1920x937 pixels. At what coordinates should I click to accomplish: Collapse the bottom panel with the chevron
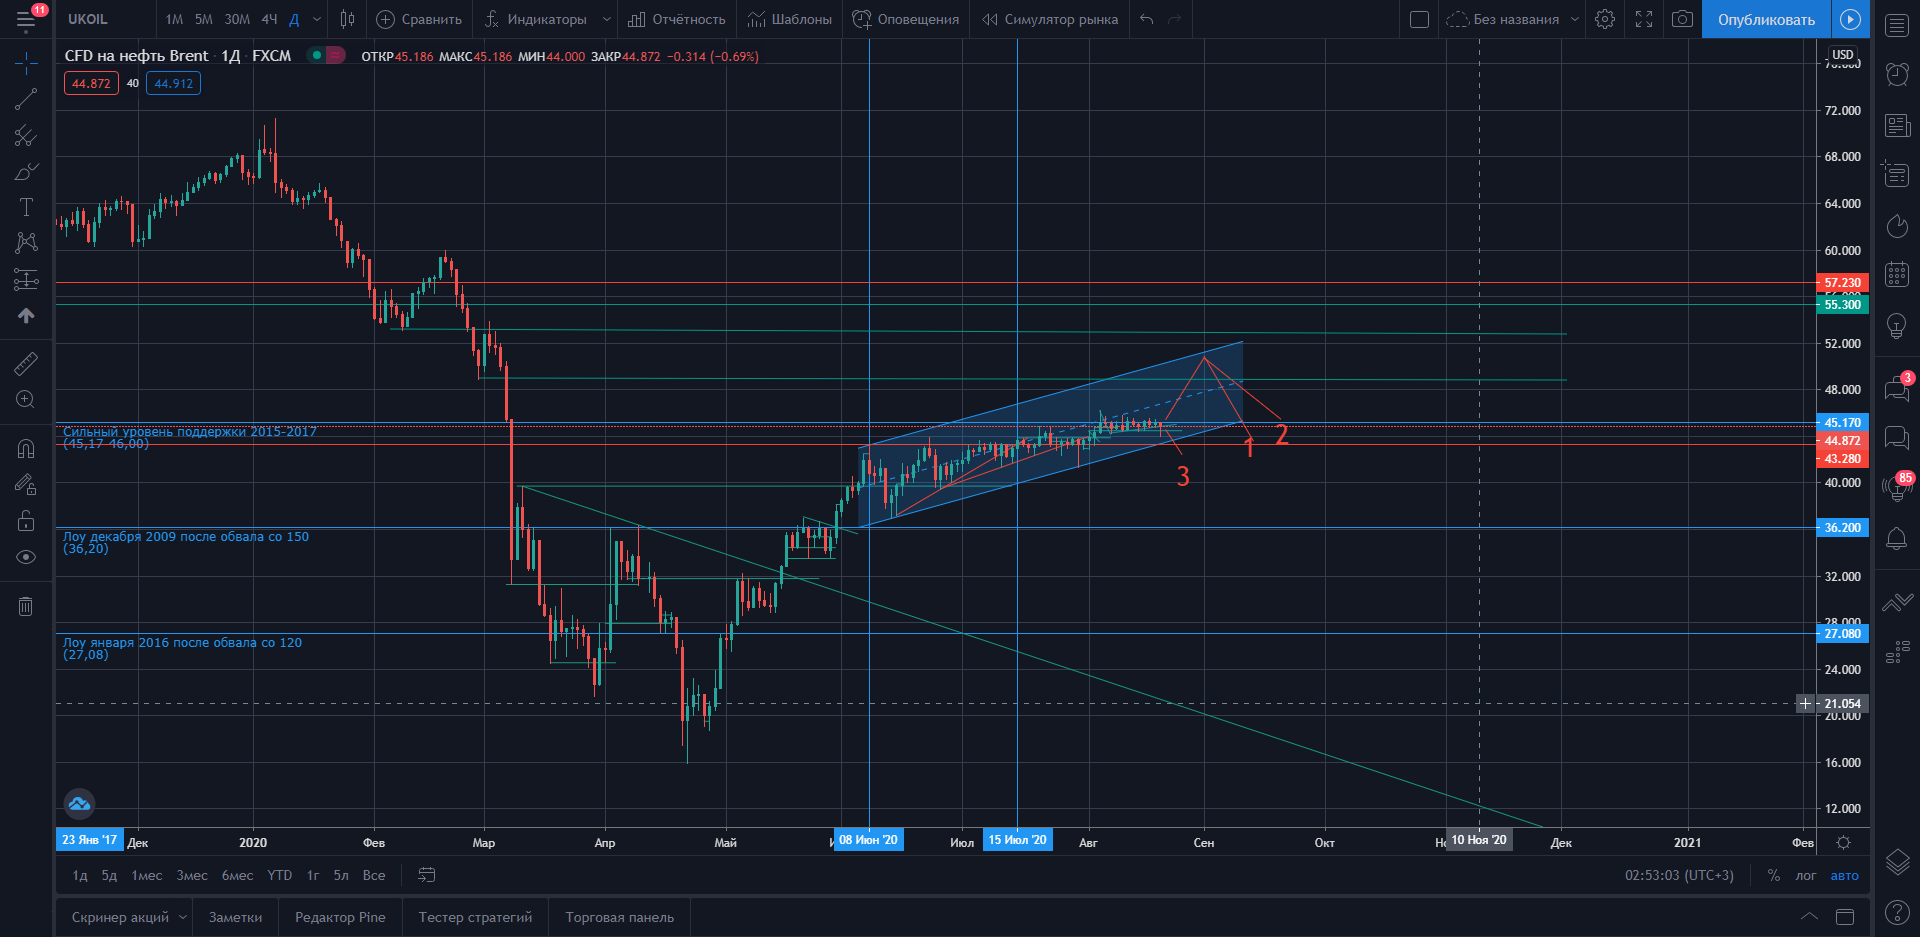(1809, 916)
